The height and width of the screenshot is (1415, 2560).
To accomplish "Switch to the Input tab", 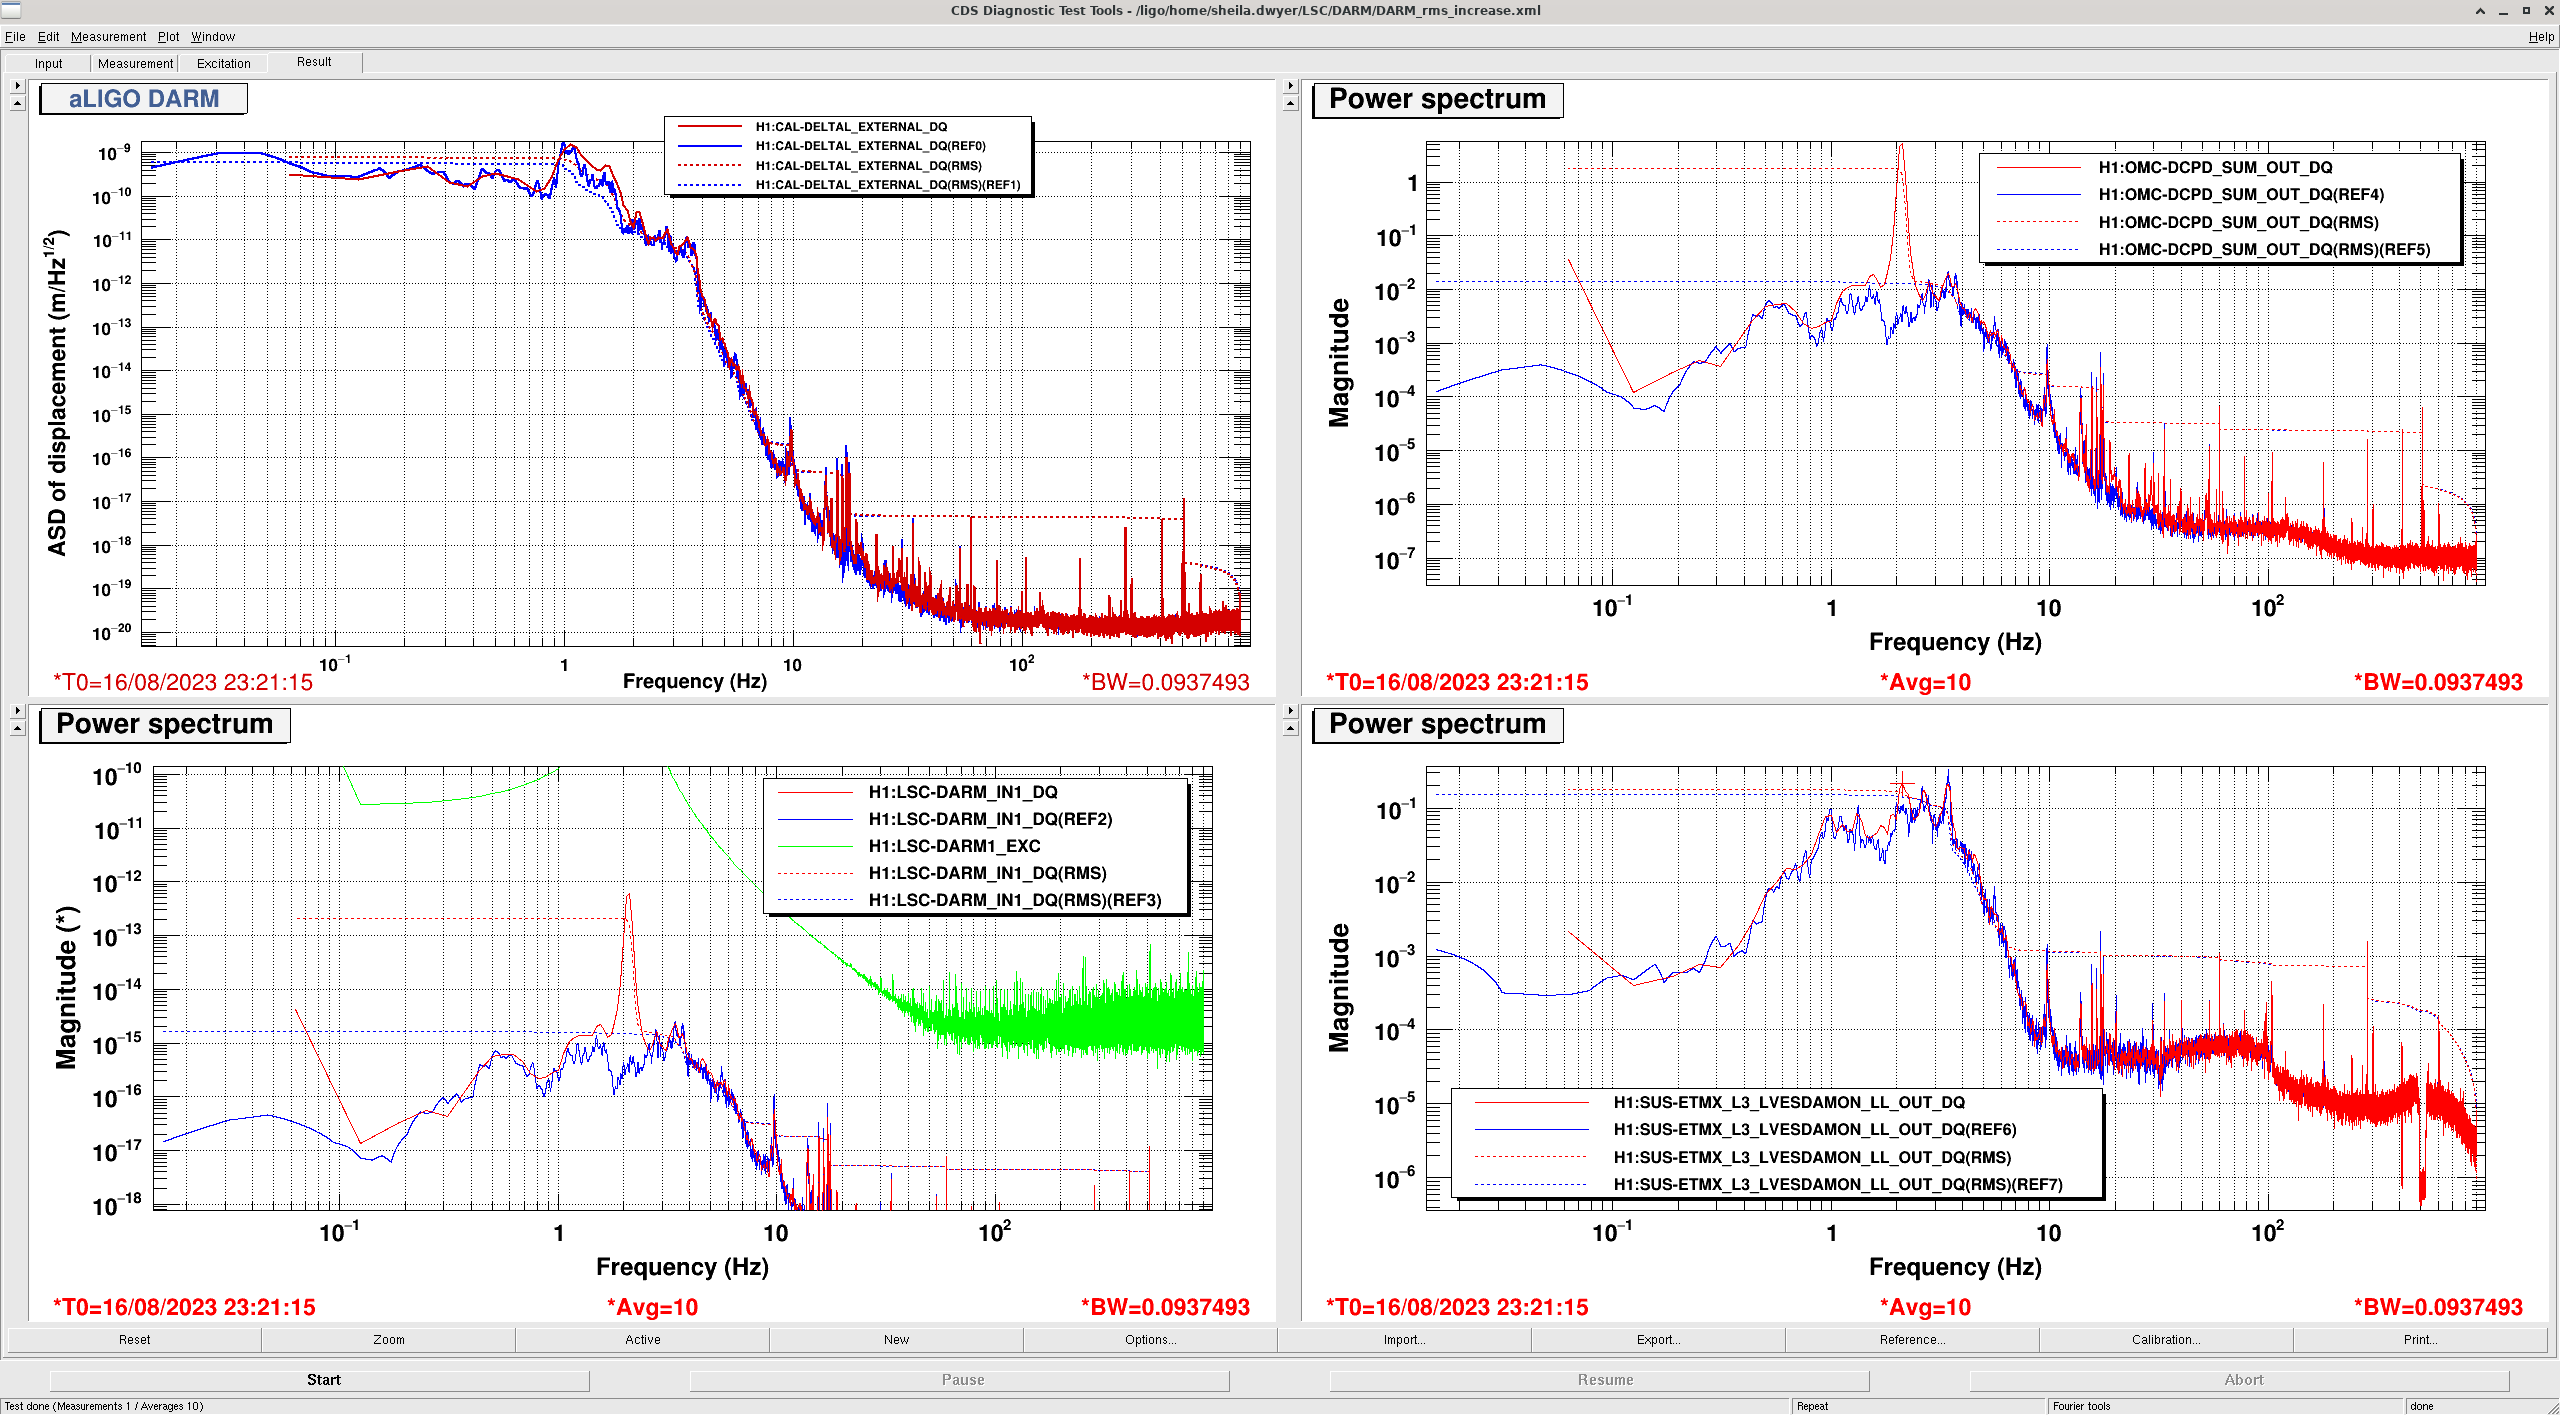I will (x=48, y=63).
